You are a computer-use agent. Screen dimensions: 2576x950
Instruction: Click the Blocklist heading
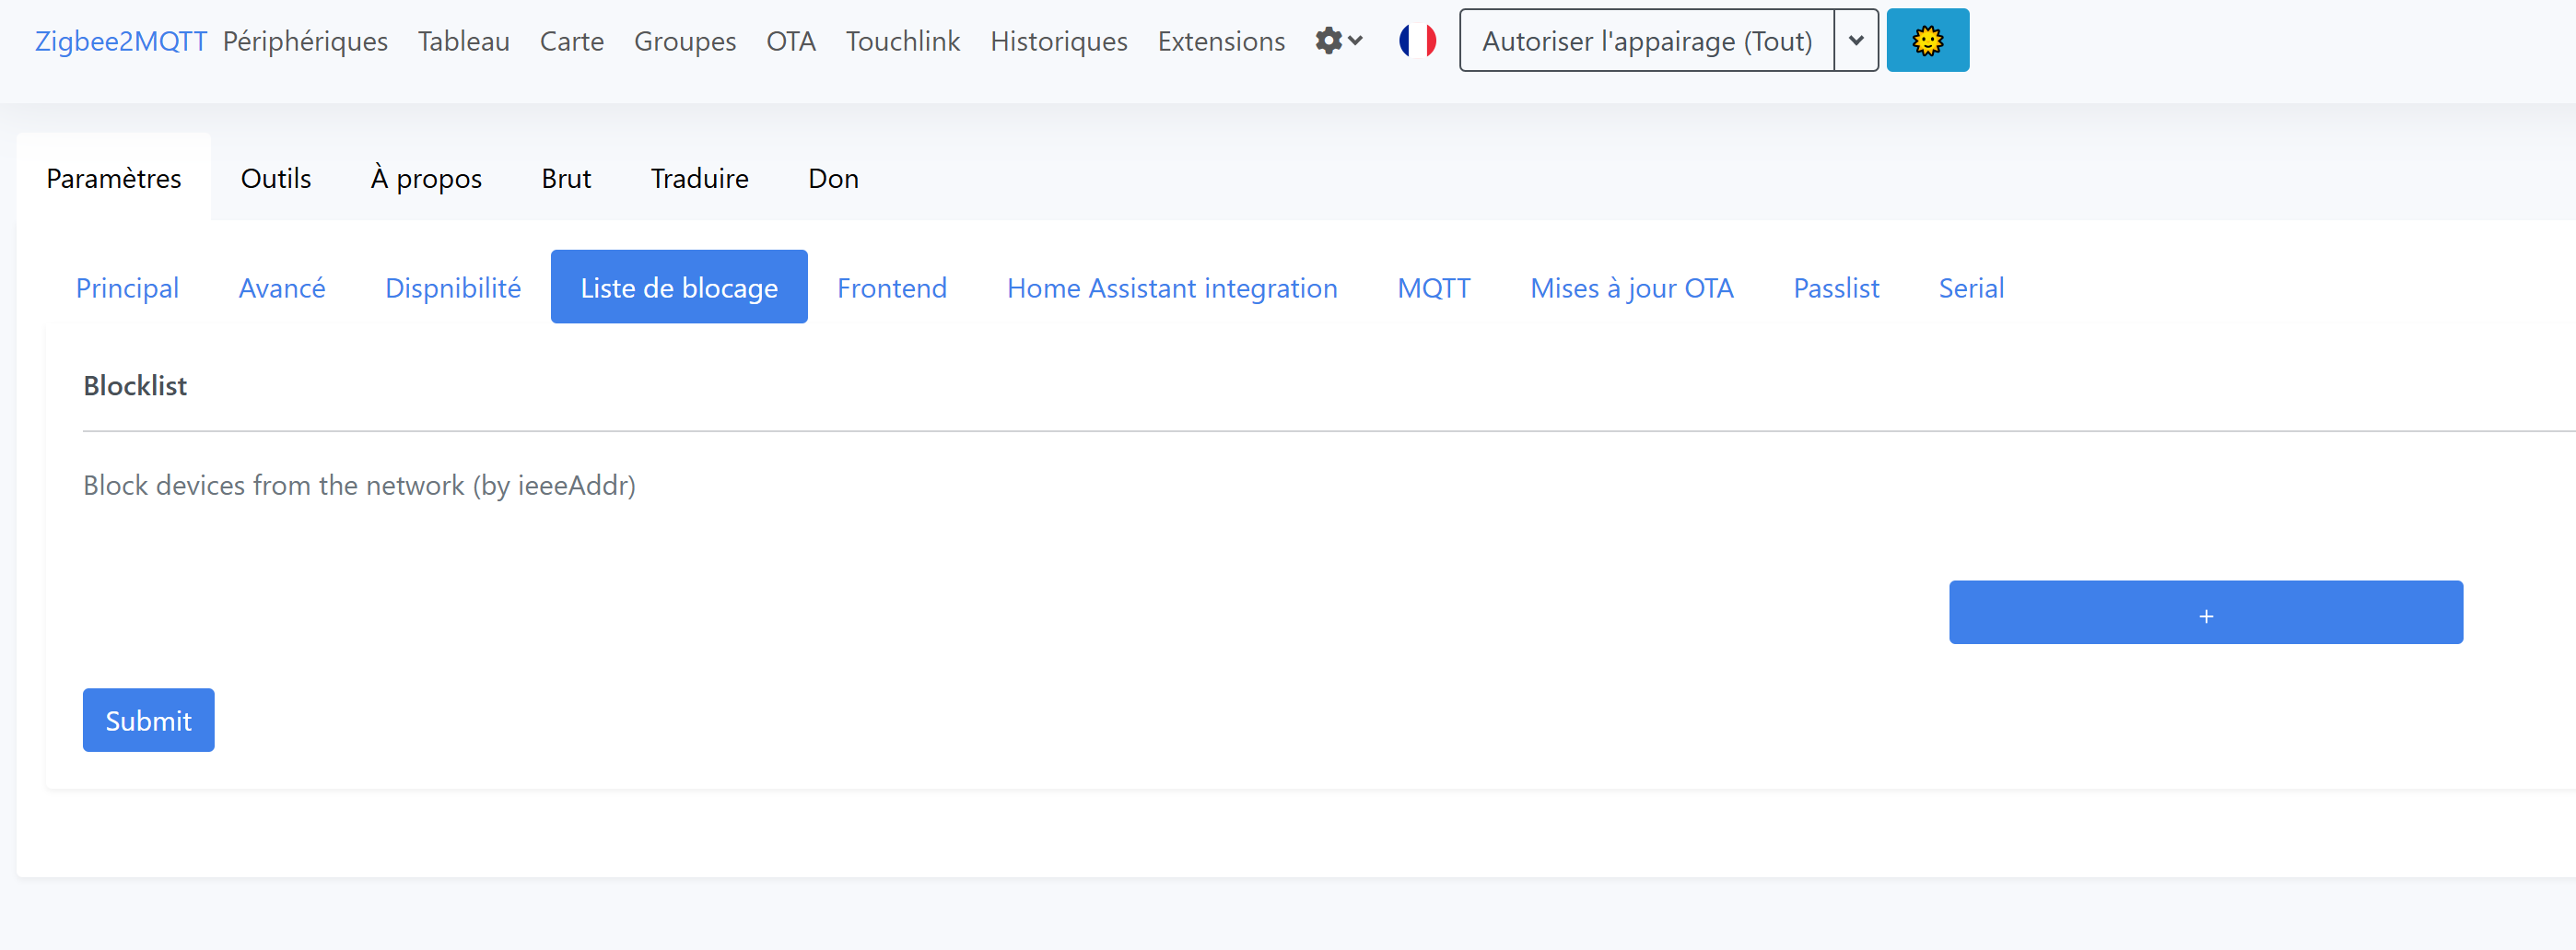135,385
